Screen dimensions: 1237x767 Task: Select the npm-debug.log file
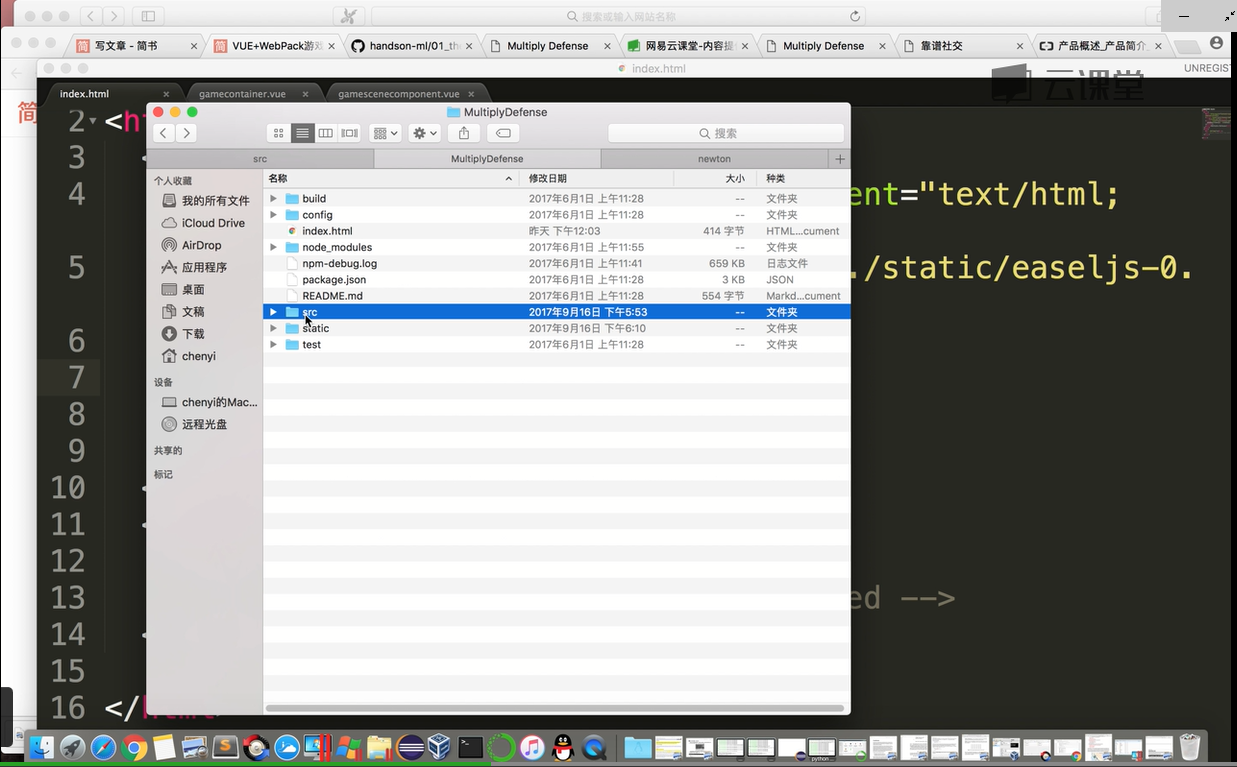pyautogui.click(x=339, y=263)
